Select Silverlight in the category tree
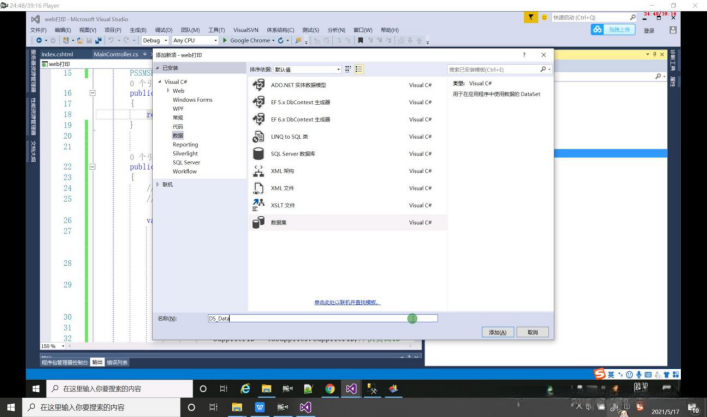 point(185,153)
